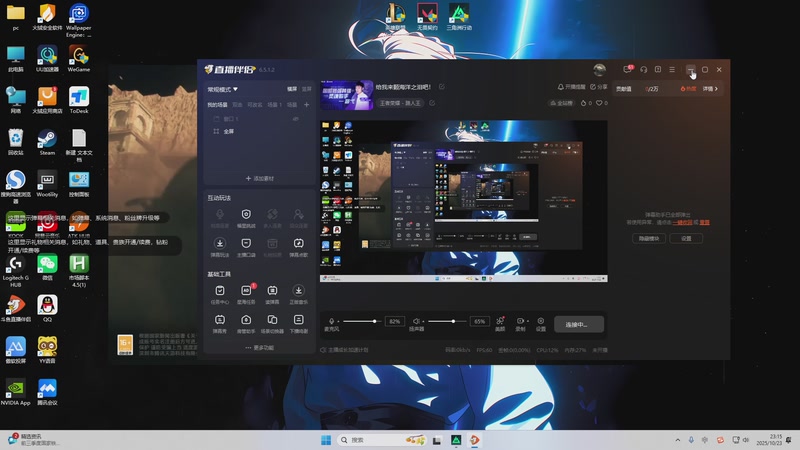
Task: Show hidden system tray icons chevron
Action: click(678, 440)
